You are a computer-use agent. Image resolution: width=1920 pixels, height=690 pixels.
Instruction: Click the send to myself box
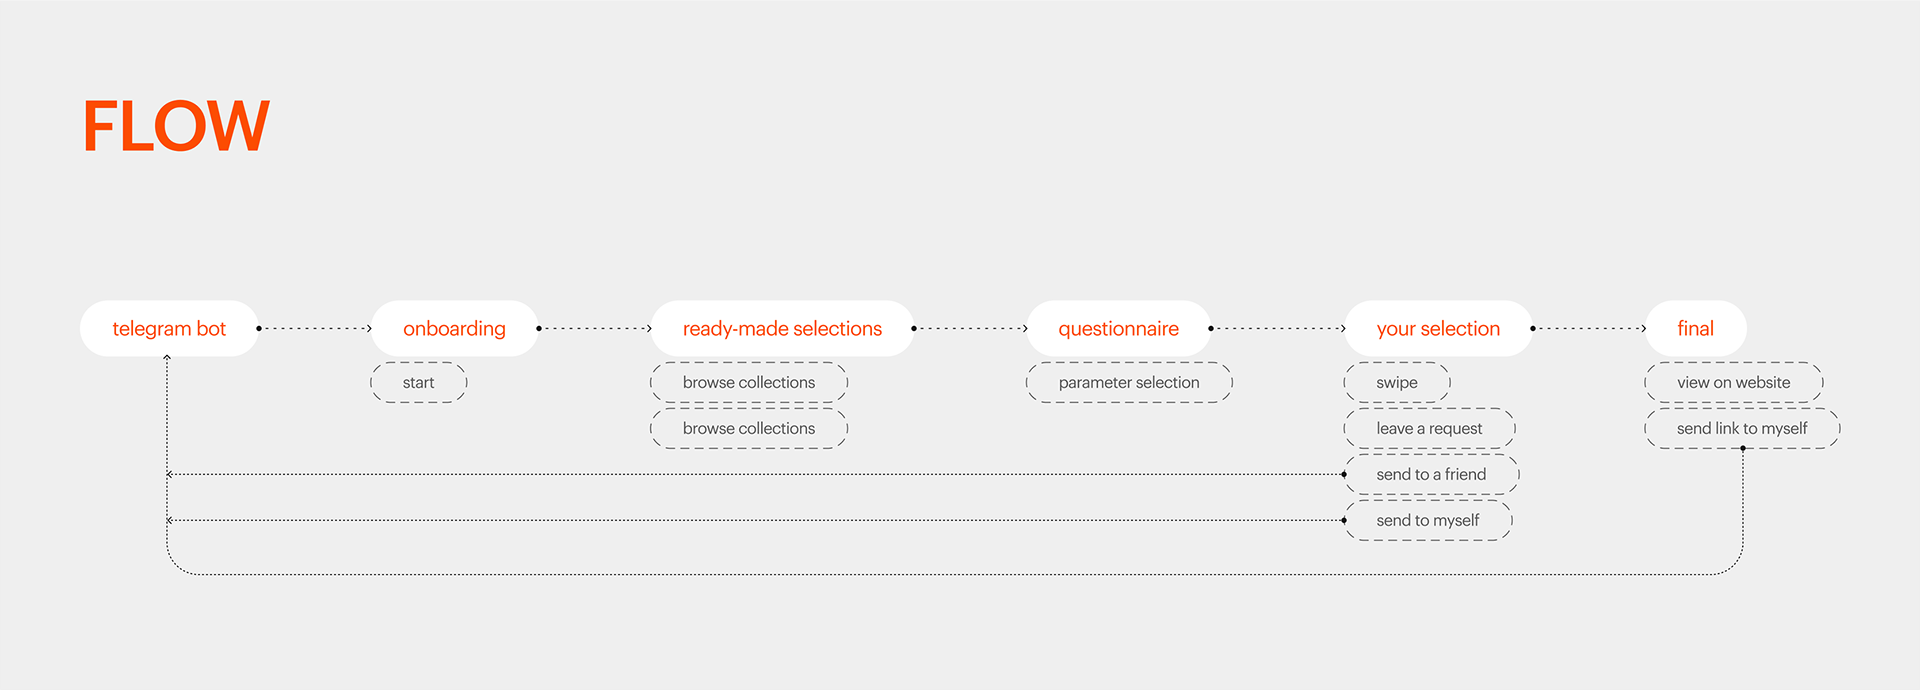pos(1428,520)
